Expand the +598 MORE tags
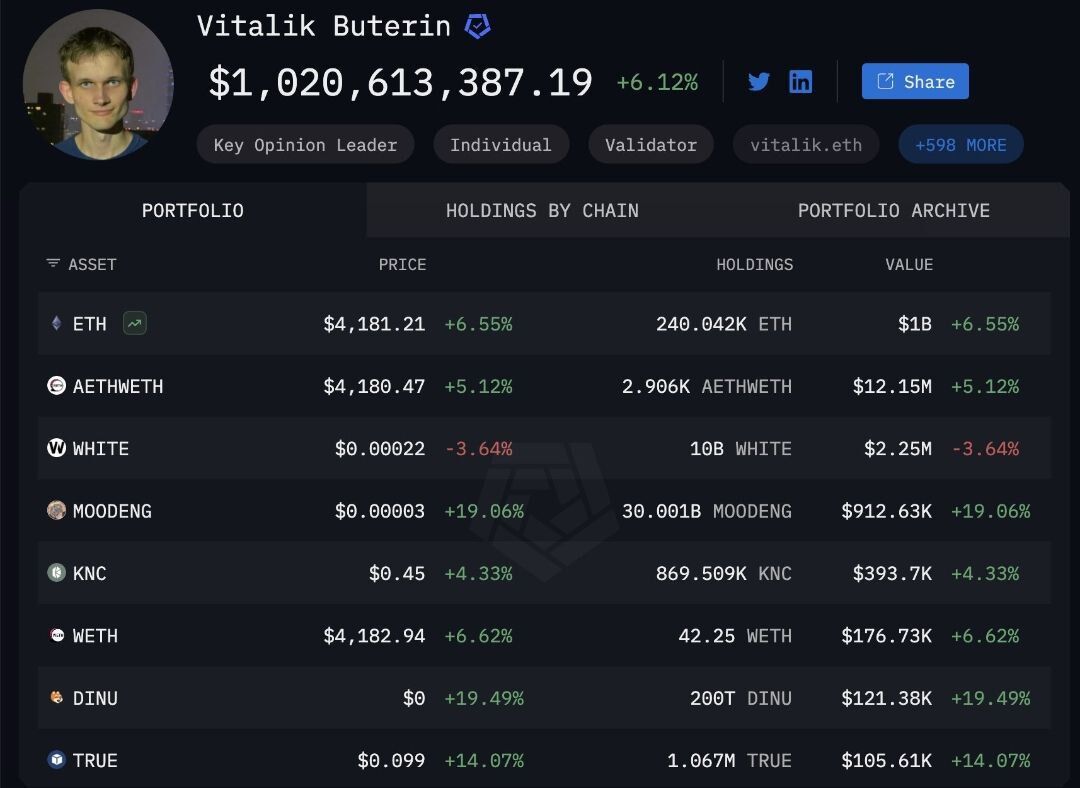Image resolution: width=1080 pixels, height=788 pixels. click(961, 145)
